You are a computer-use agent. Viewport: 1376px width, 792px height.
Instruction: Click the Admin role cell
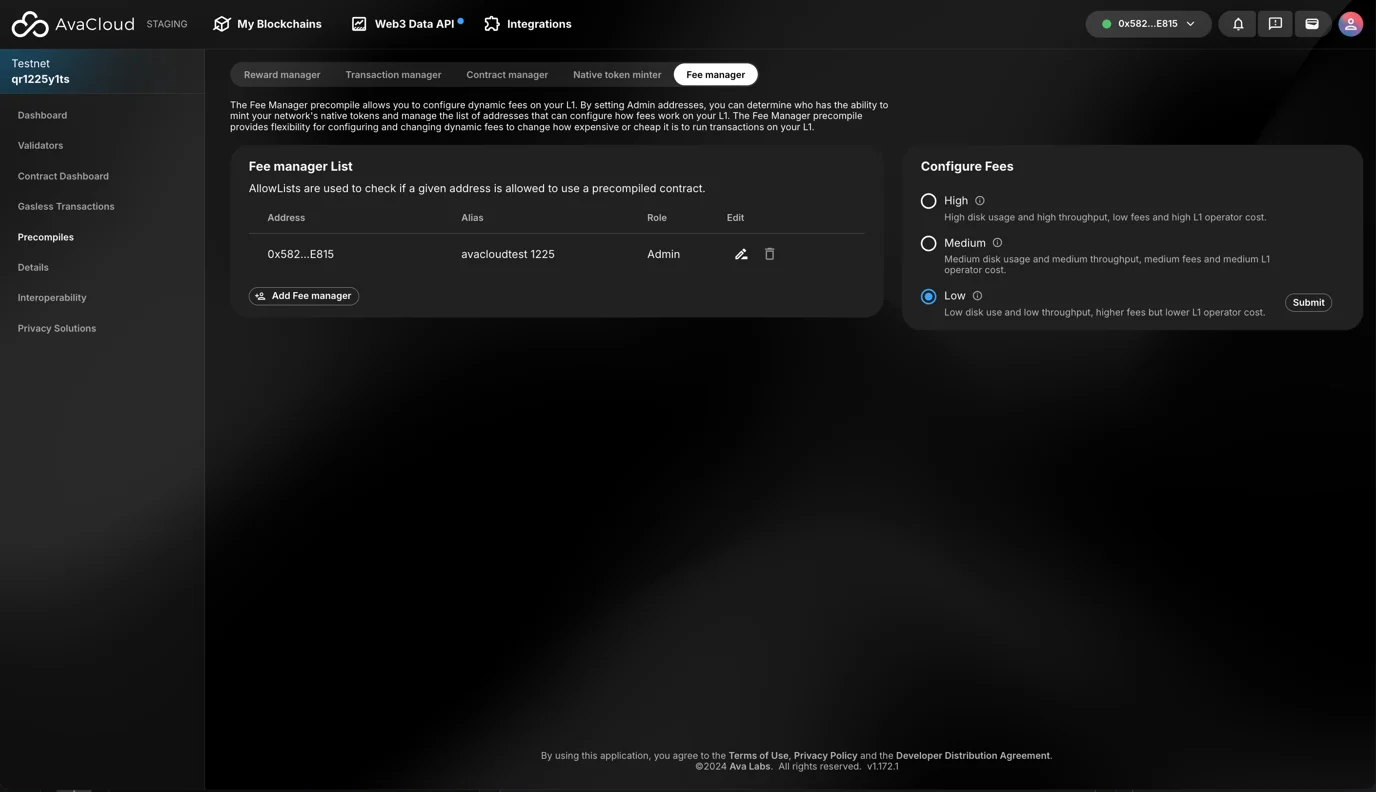point(663,254)
